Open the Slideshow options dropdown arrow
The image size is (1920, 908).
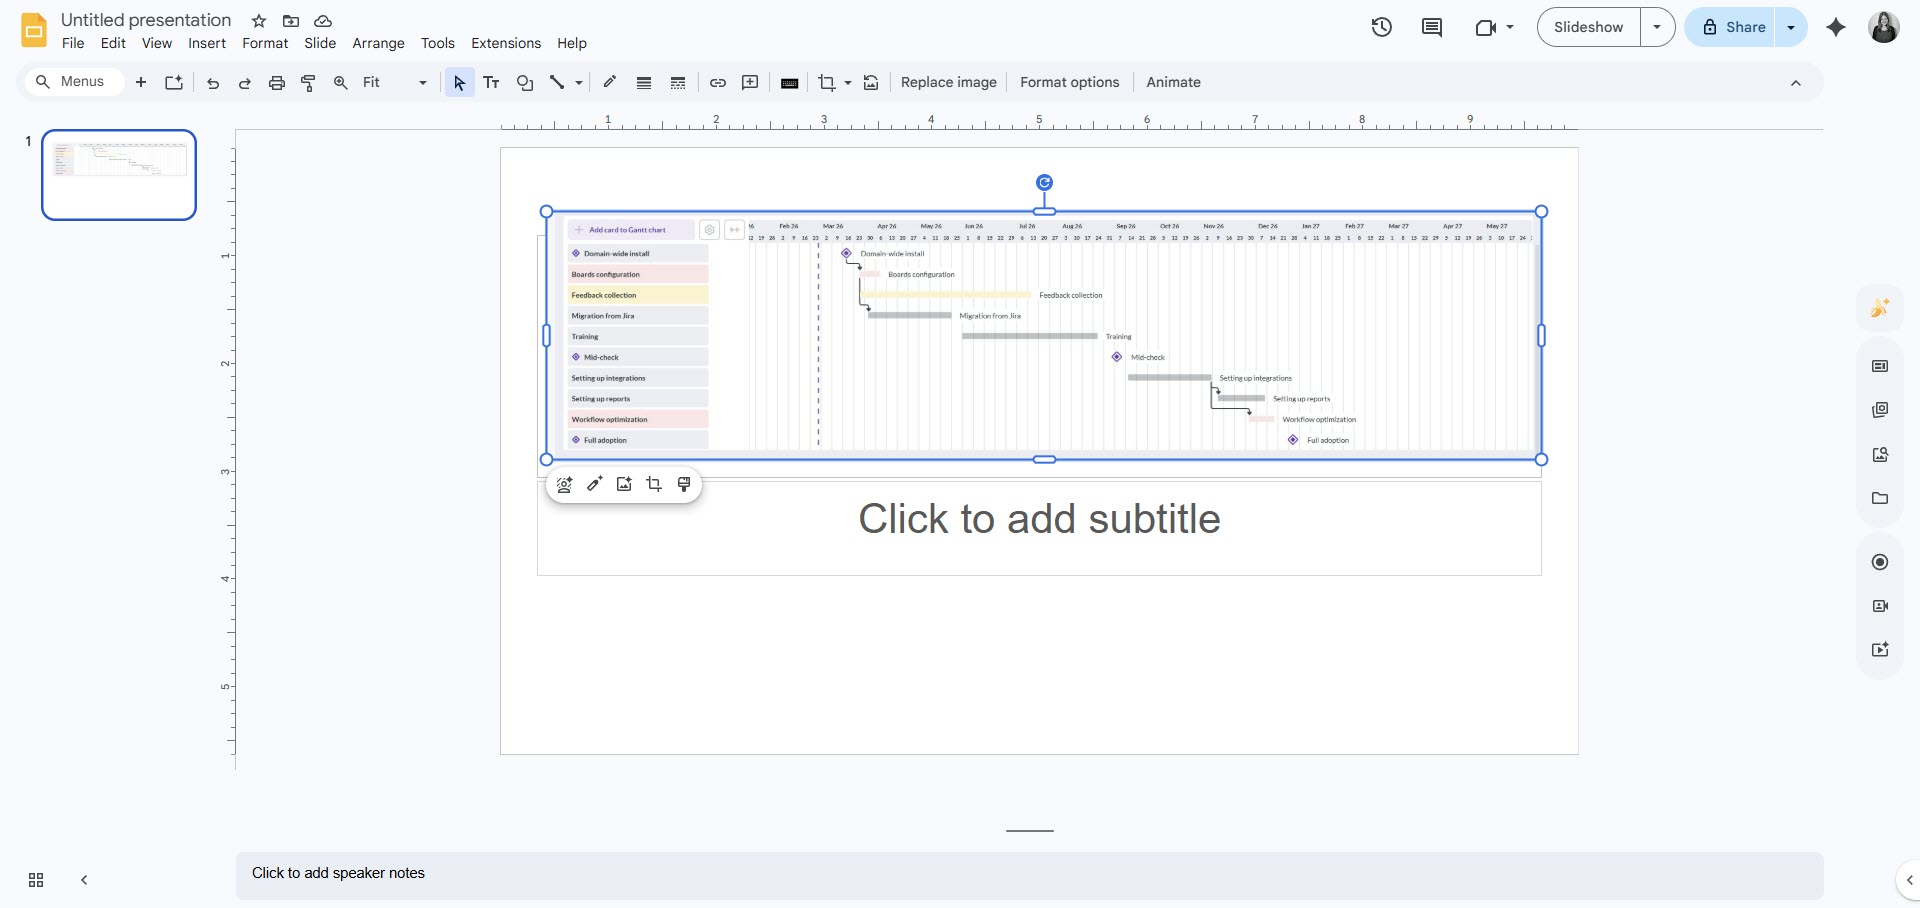coord(1657,27)
